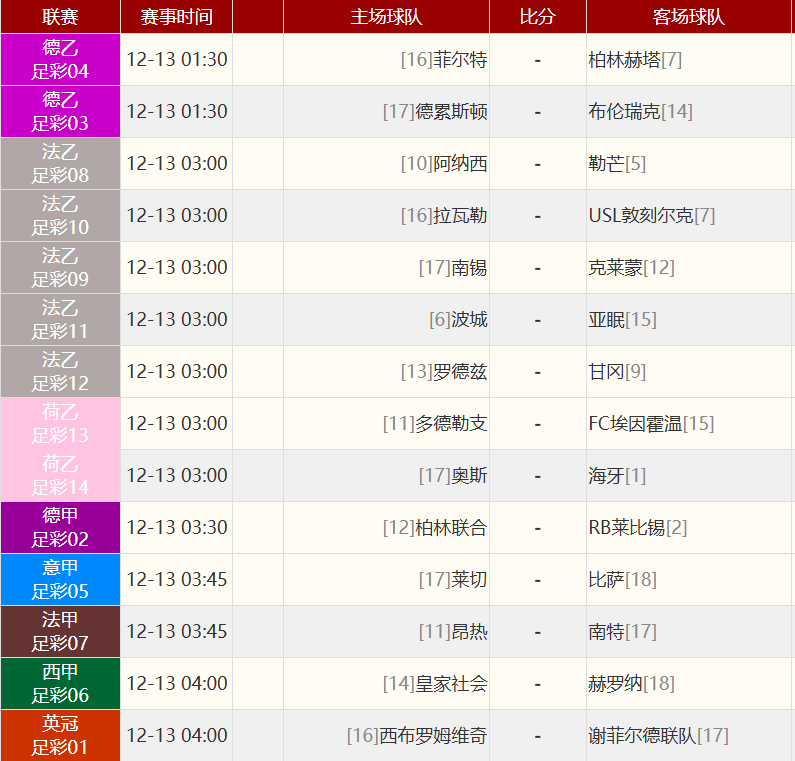Screen dimensions: 795x761
Task: Open home team [11]昂热
Action: [453, 631]
